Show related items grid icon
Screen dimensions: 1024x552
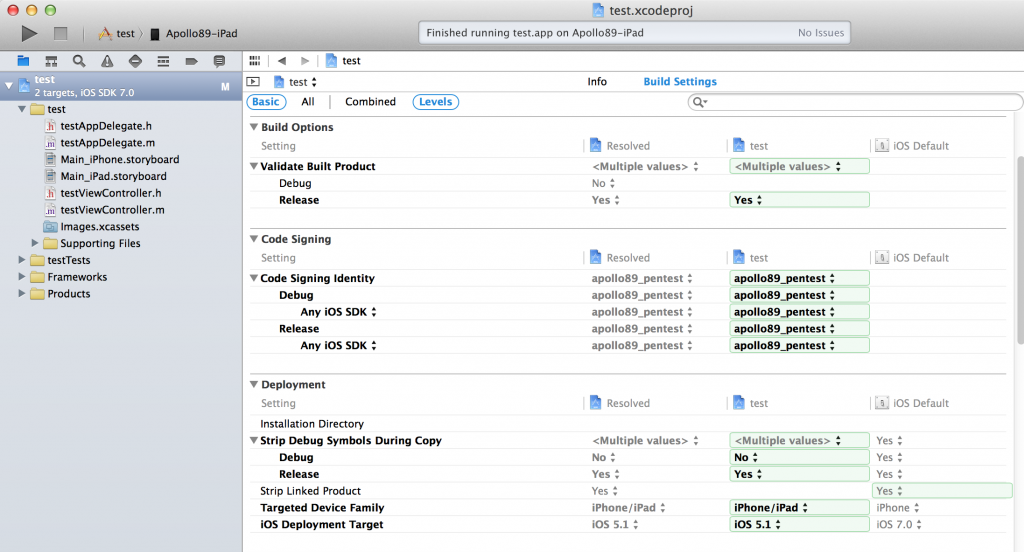click(x=255, y=61)
